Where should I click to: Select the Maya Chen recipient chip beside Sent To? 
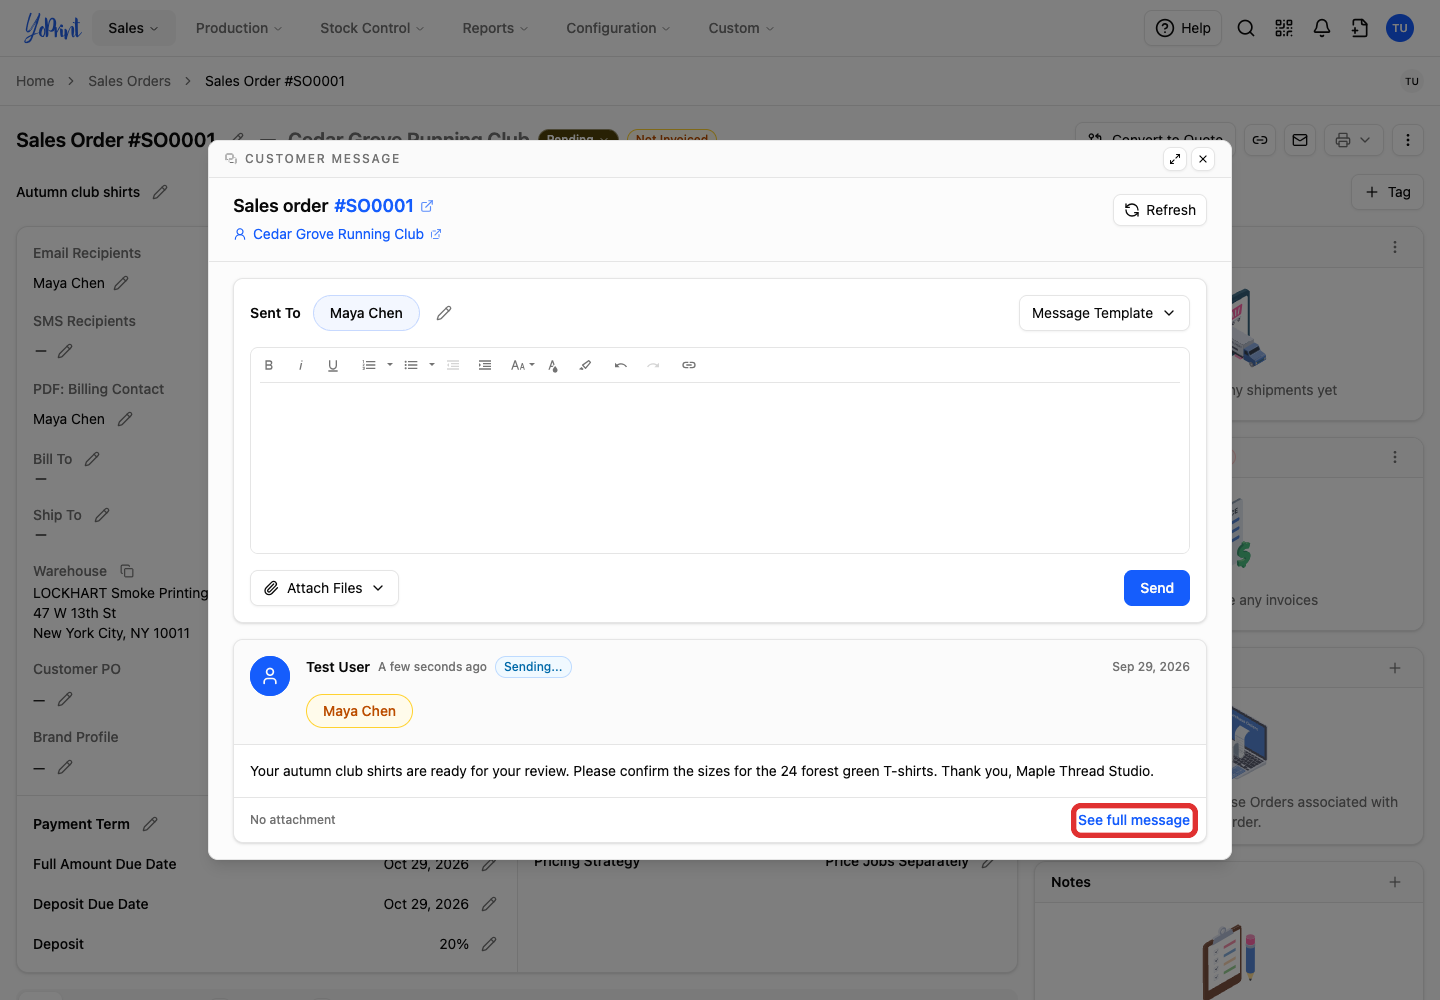[366, 313]
